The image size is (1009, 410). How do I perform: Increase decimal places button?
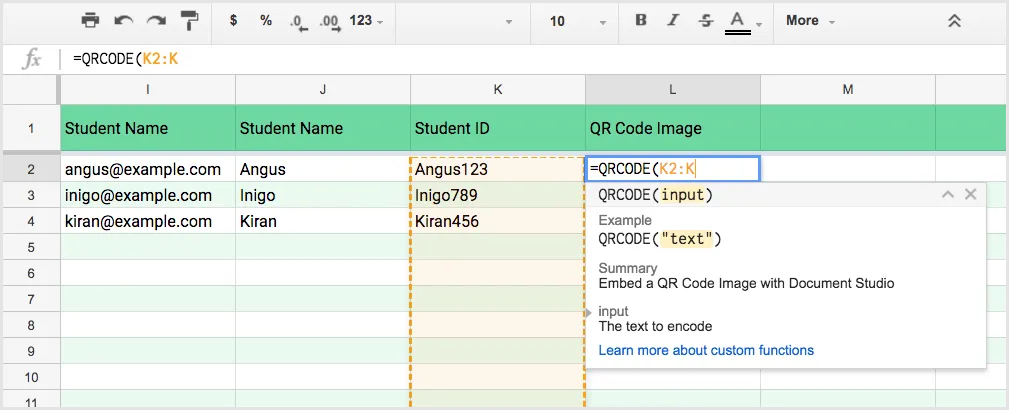[x=330, y=21]
